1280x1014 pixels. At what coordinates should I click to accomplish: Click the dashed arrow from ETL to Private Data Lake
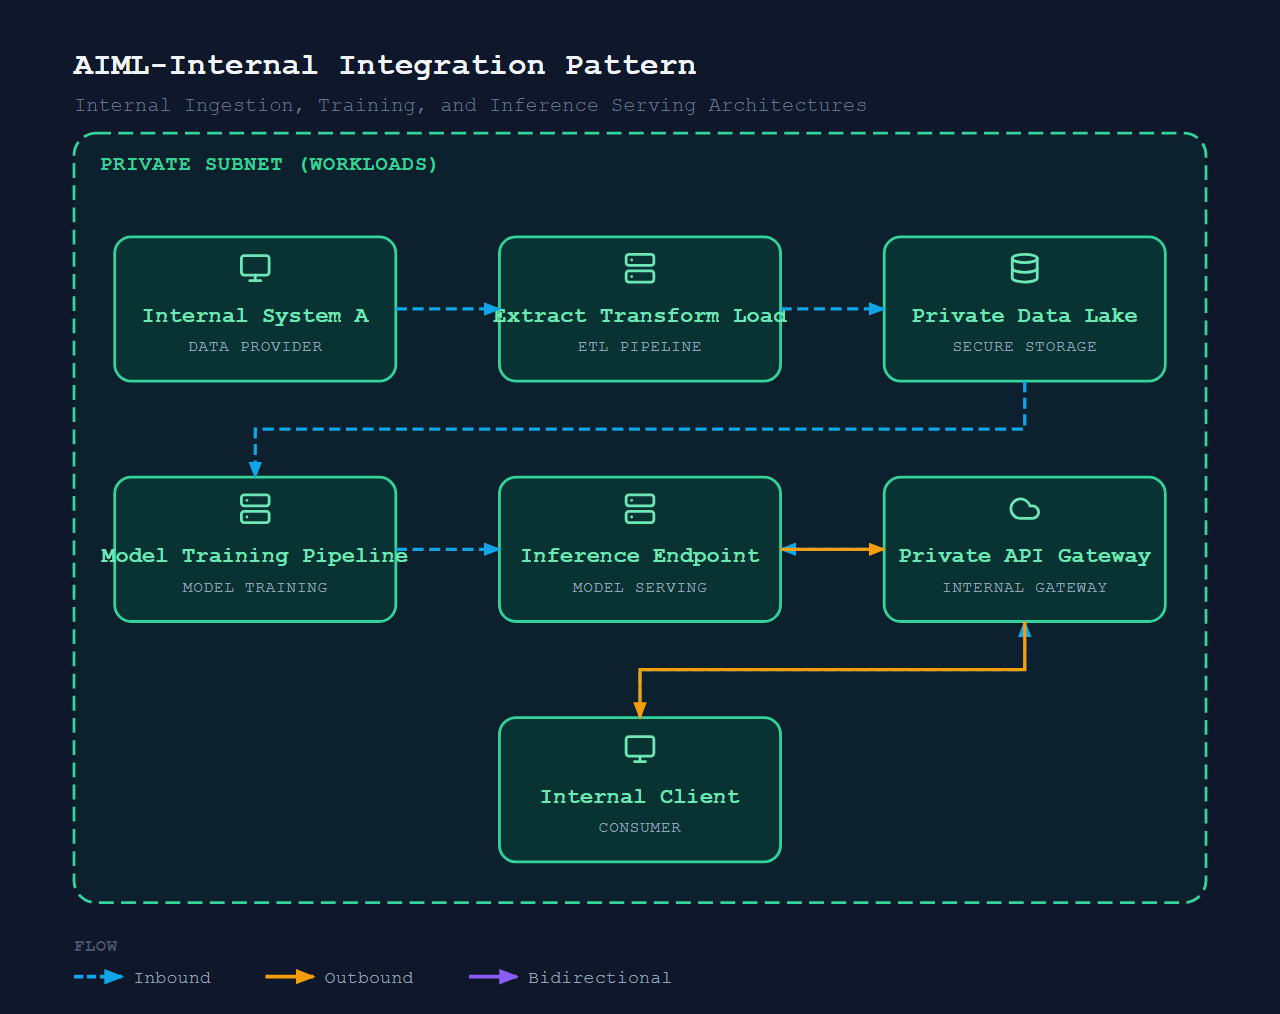click(x=832, y=309)
